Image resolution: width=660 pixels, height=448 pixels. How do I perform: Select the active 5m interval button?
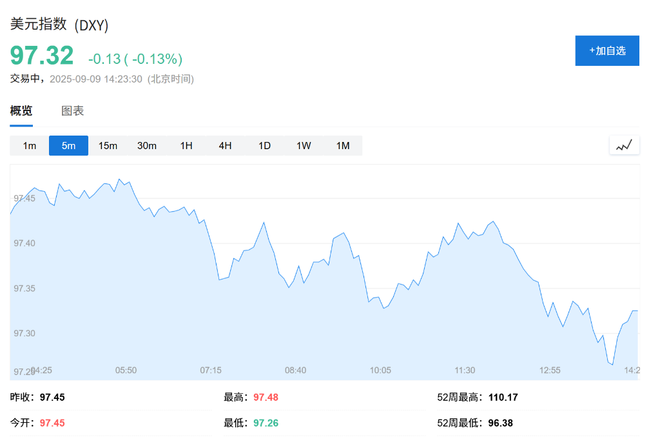(x=69, y=146)
